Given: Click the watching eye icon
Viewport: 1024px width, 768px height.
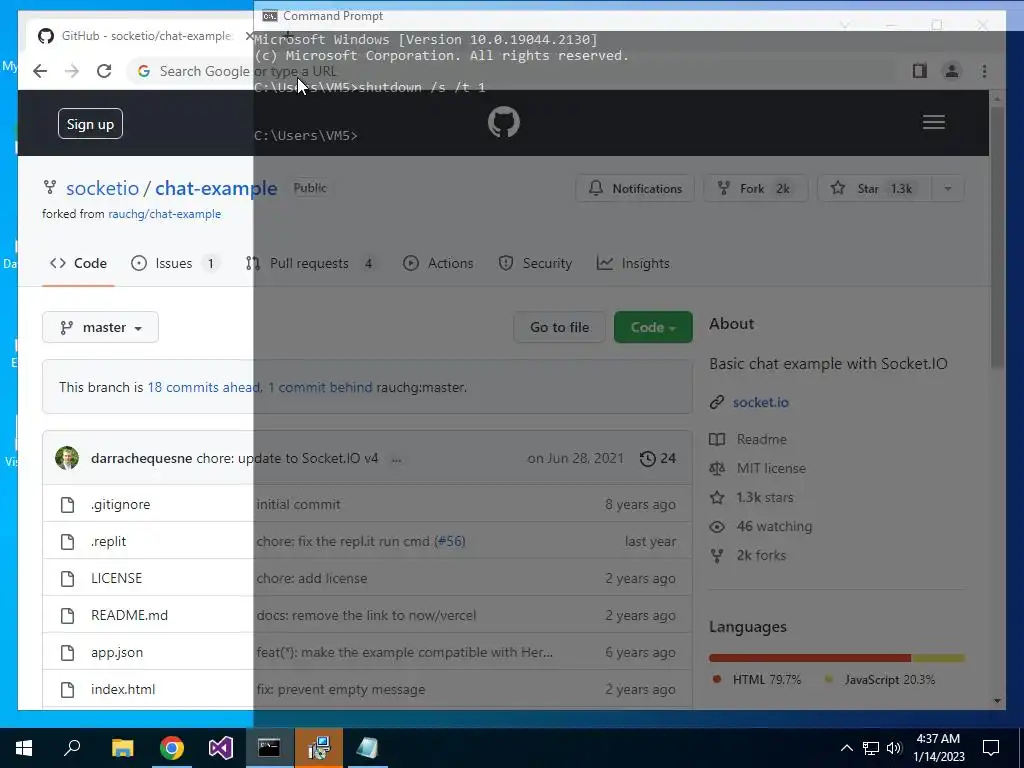Looking at the screenshot, I should pos(716,526).
